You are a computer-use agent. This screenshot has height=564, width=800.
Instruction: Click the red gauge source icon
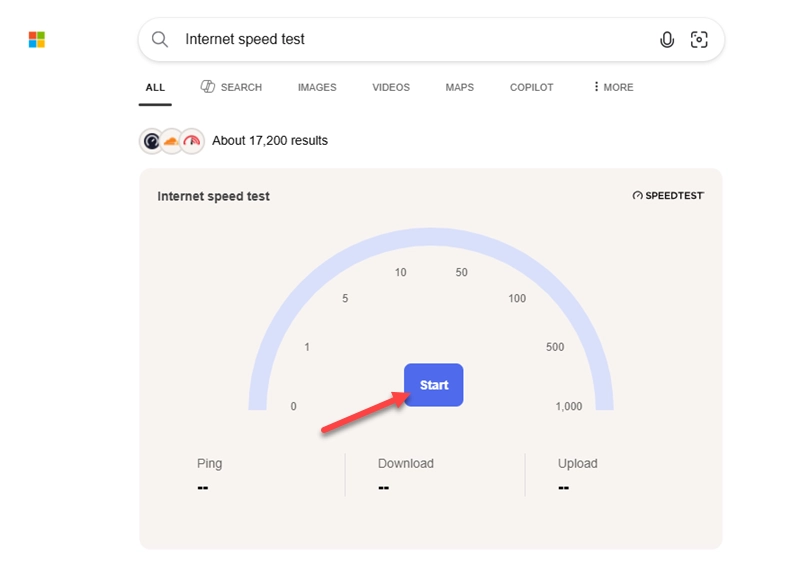(192, 141)
